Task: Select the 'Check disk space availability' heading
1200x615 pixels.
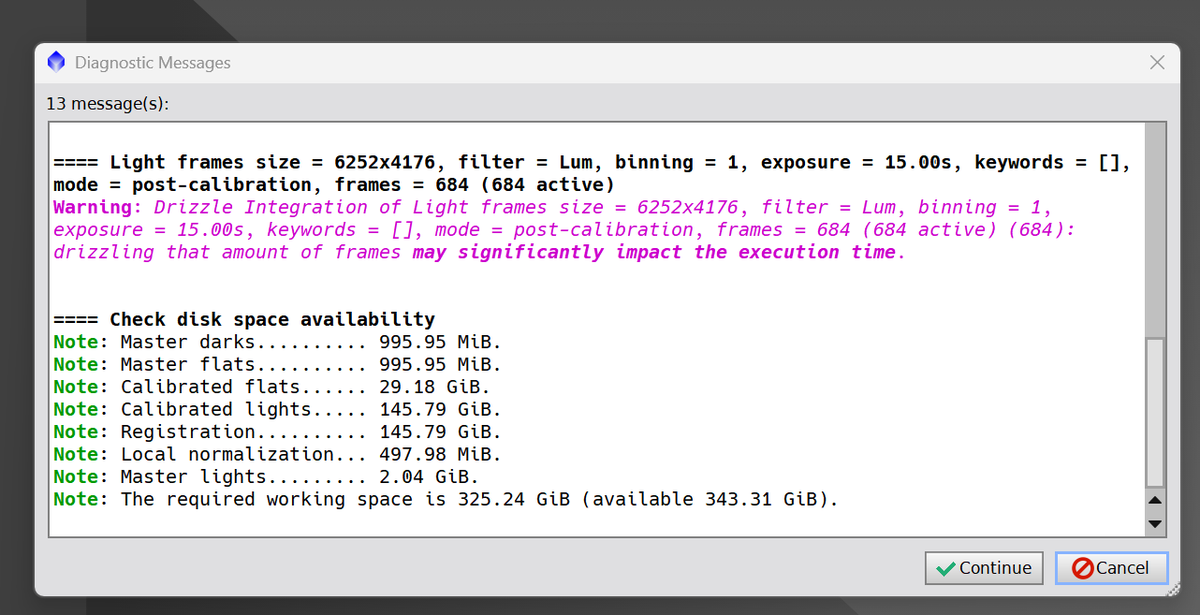Action: point(244,320)
